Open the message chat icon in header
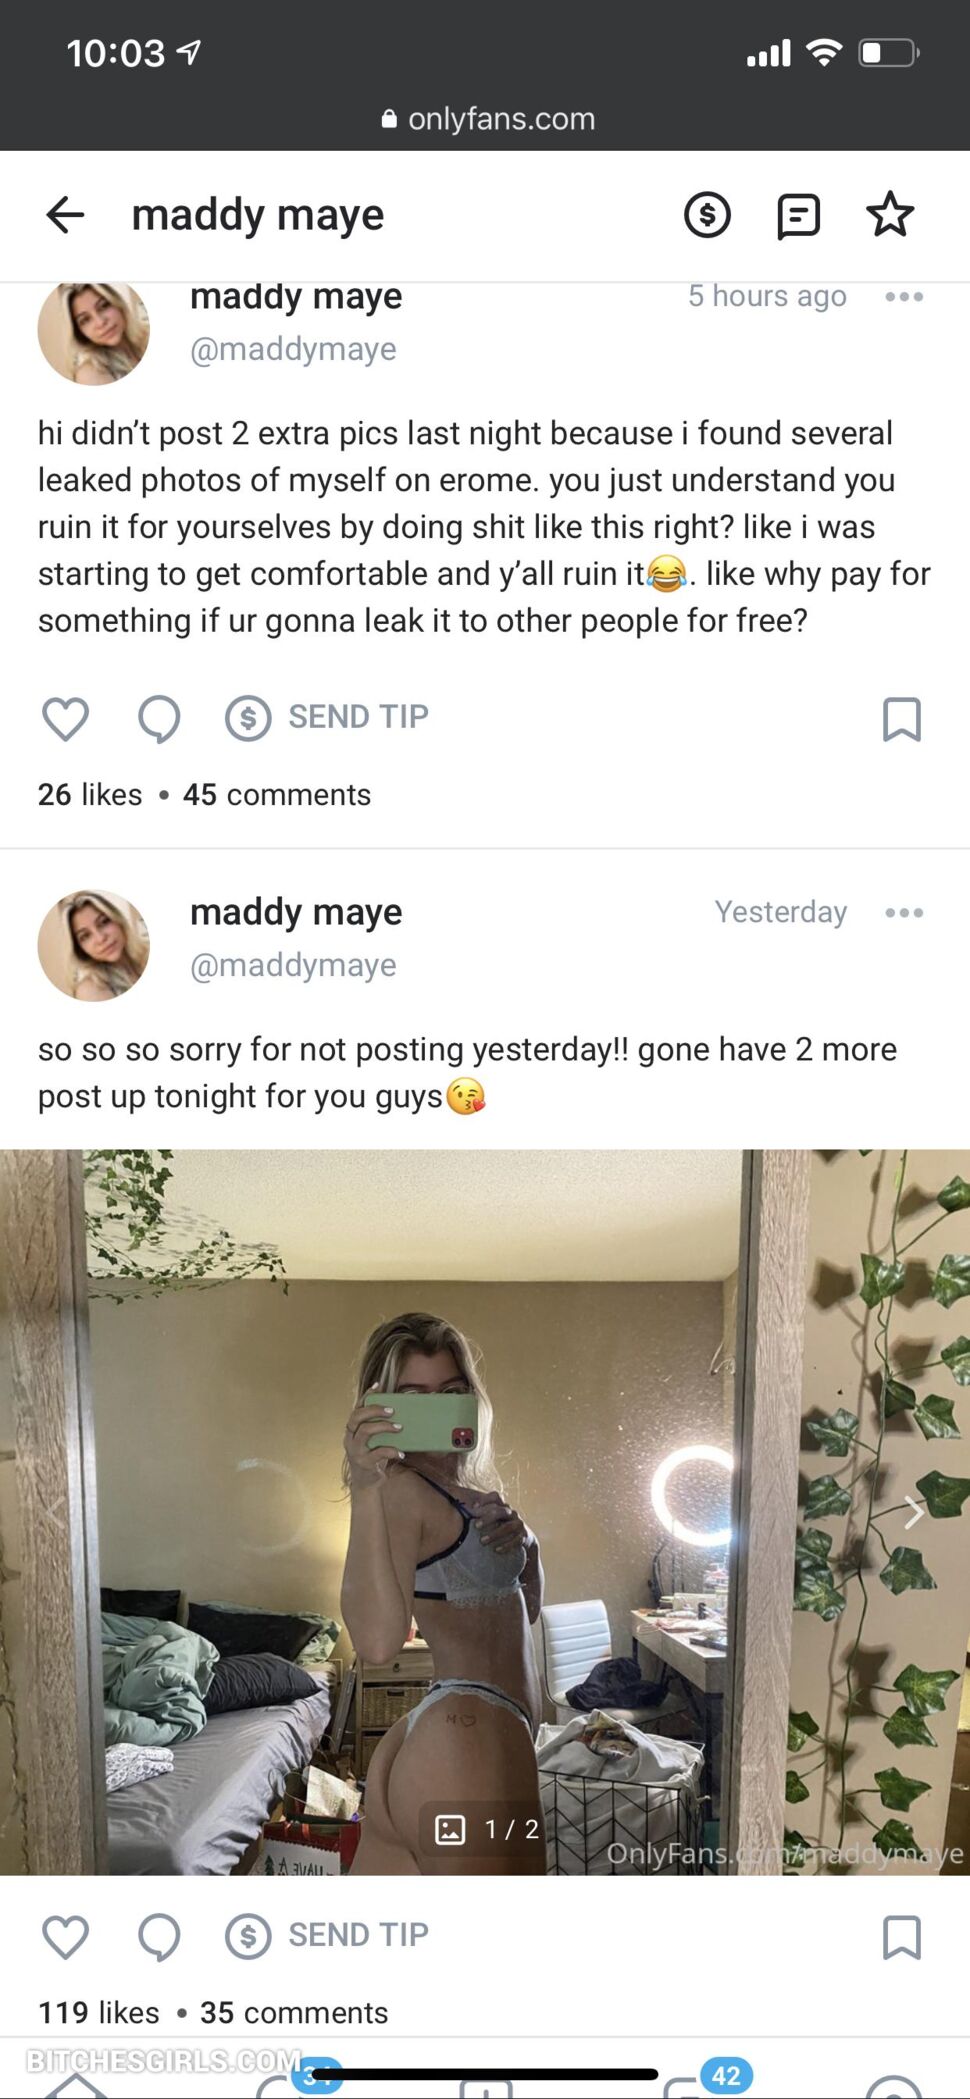 (798, 216)
